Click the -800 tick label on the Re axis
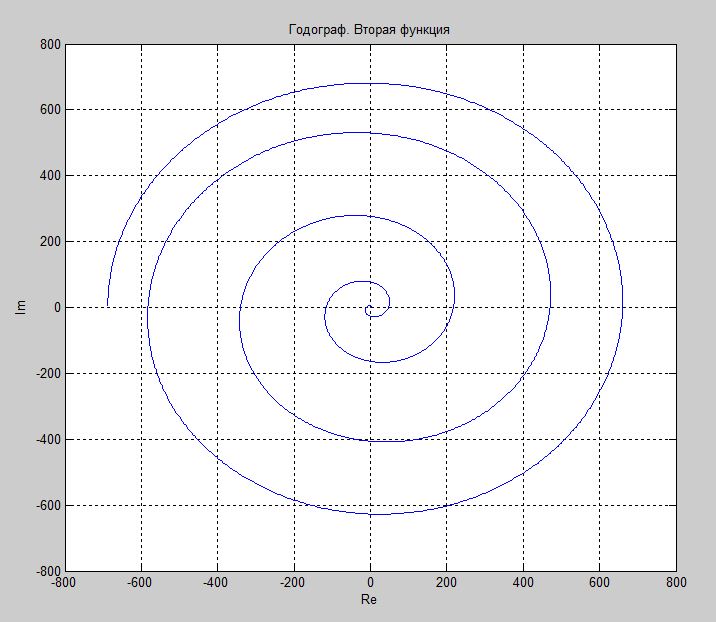This screenshot has width=716, height=622. (x=63, y=583)
